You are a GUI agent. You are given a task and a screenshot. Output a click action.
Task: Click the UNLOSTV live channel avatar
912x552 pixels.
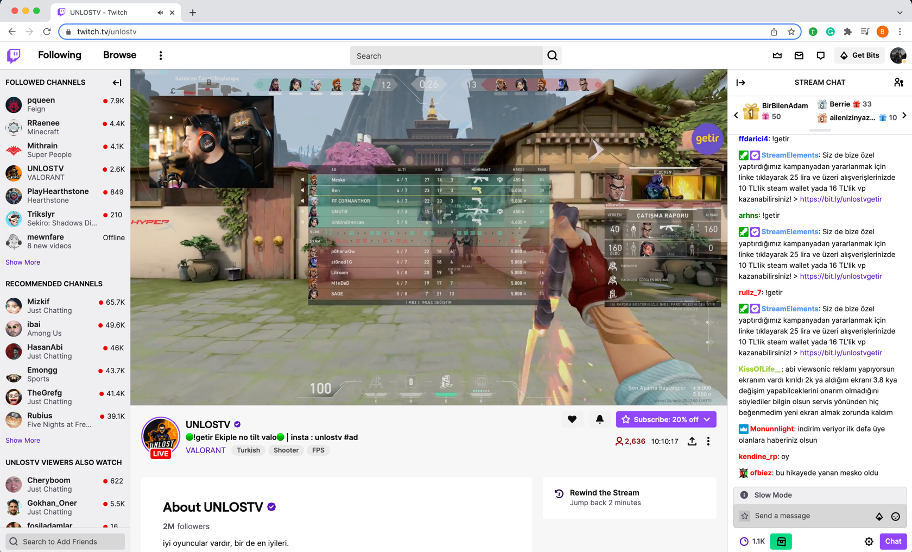coord(161,437)
